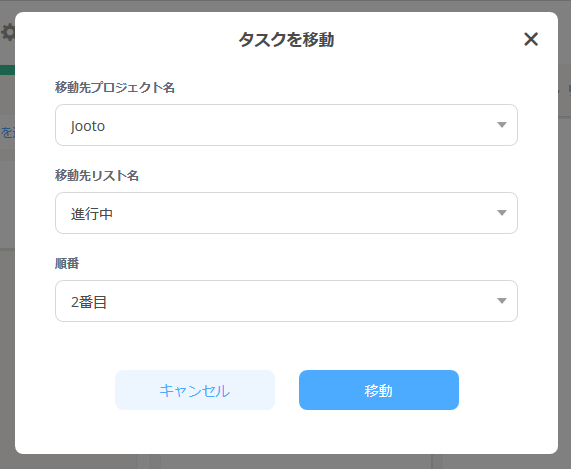The width and height of the screenshot is (571, 469).
Task: Open the 順番 combo box
Action: tap(286, 301)
